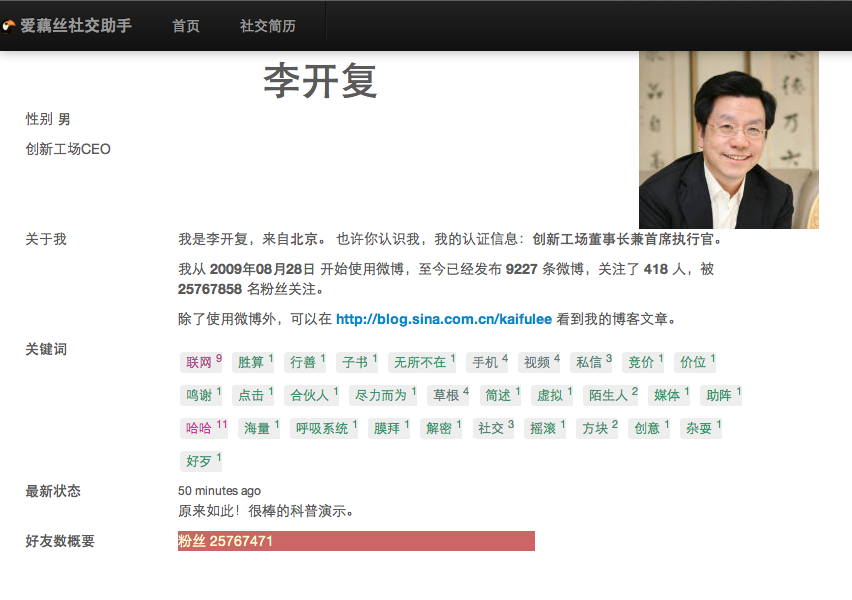Click the 虚拟 keyword tag
Screen dimensions: 852x600
552,395
